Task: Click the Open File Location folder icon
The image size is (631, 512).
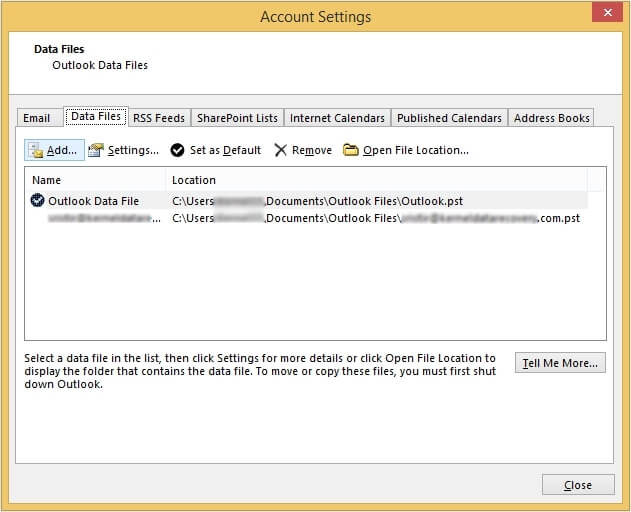Action: pos(351,150)
